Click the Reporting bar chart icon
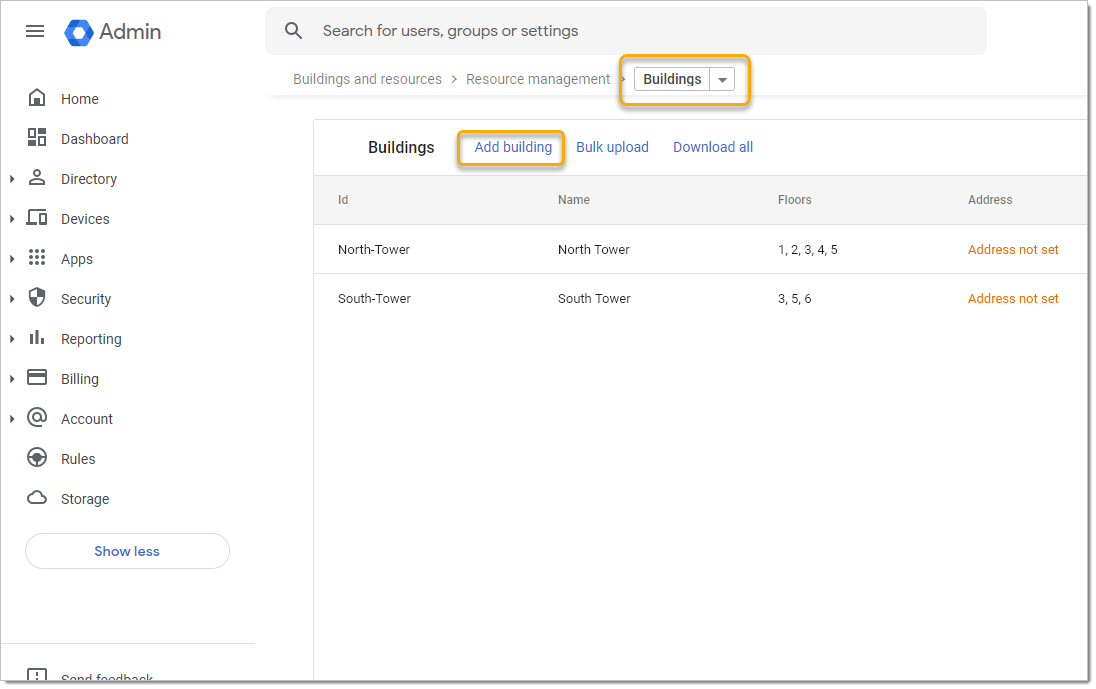The image size is (1096, 689). click(x=37, y=338)
